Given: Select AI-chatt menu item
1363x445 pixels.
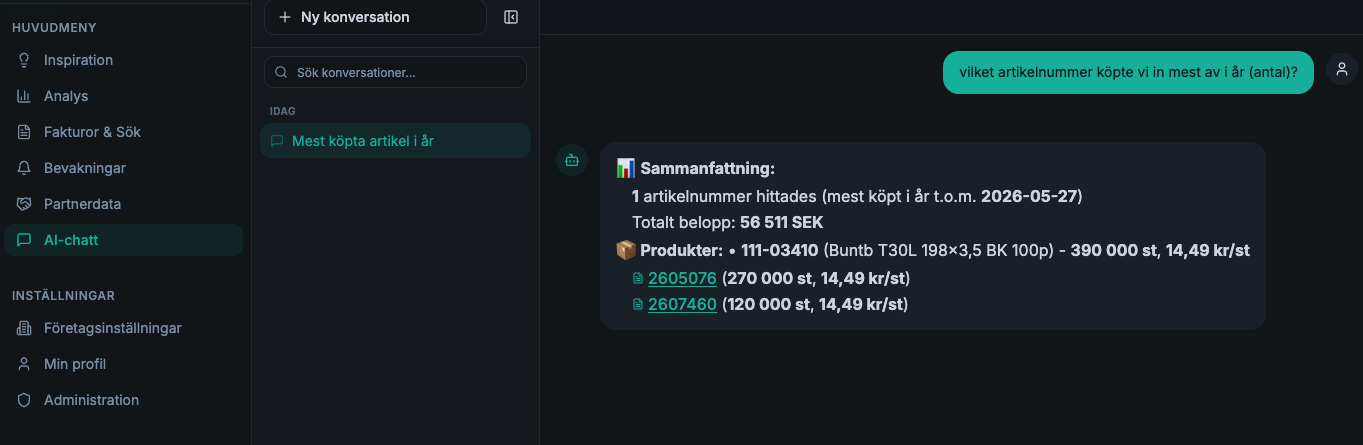Looking at the screenshot, I should pyautogui.click(x=123, y=240).
